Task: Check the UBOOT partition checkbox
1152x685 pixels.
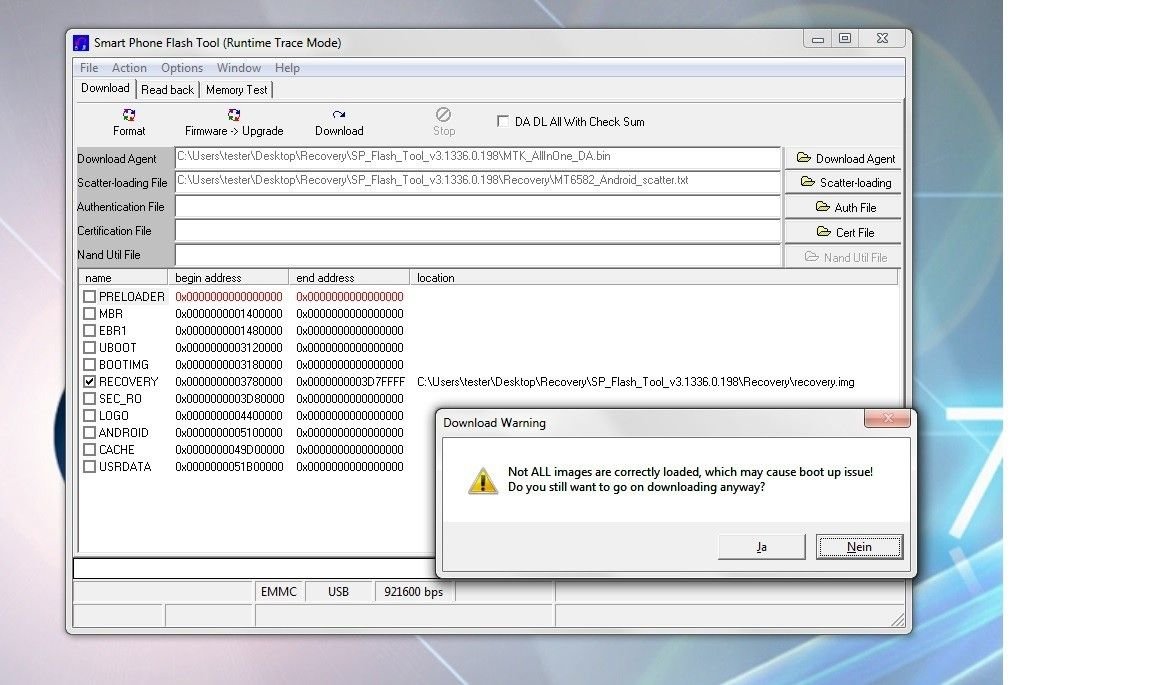Action: 90,348
